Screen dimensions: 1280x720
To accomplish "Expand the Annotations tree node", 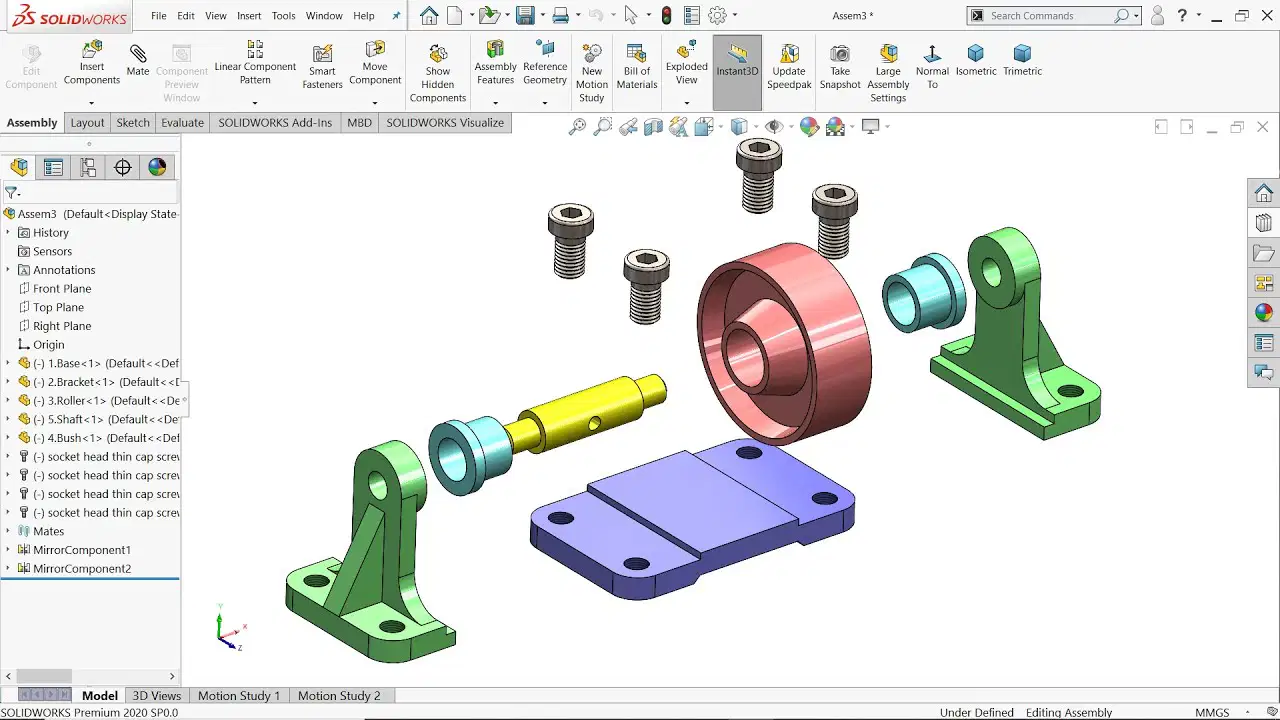I will 8,270.
